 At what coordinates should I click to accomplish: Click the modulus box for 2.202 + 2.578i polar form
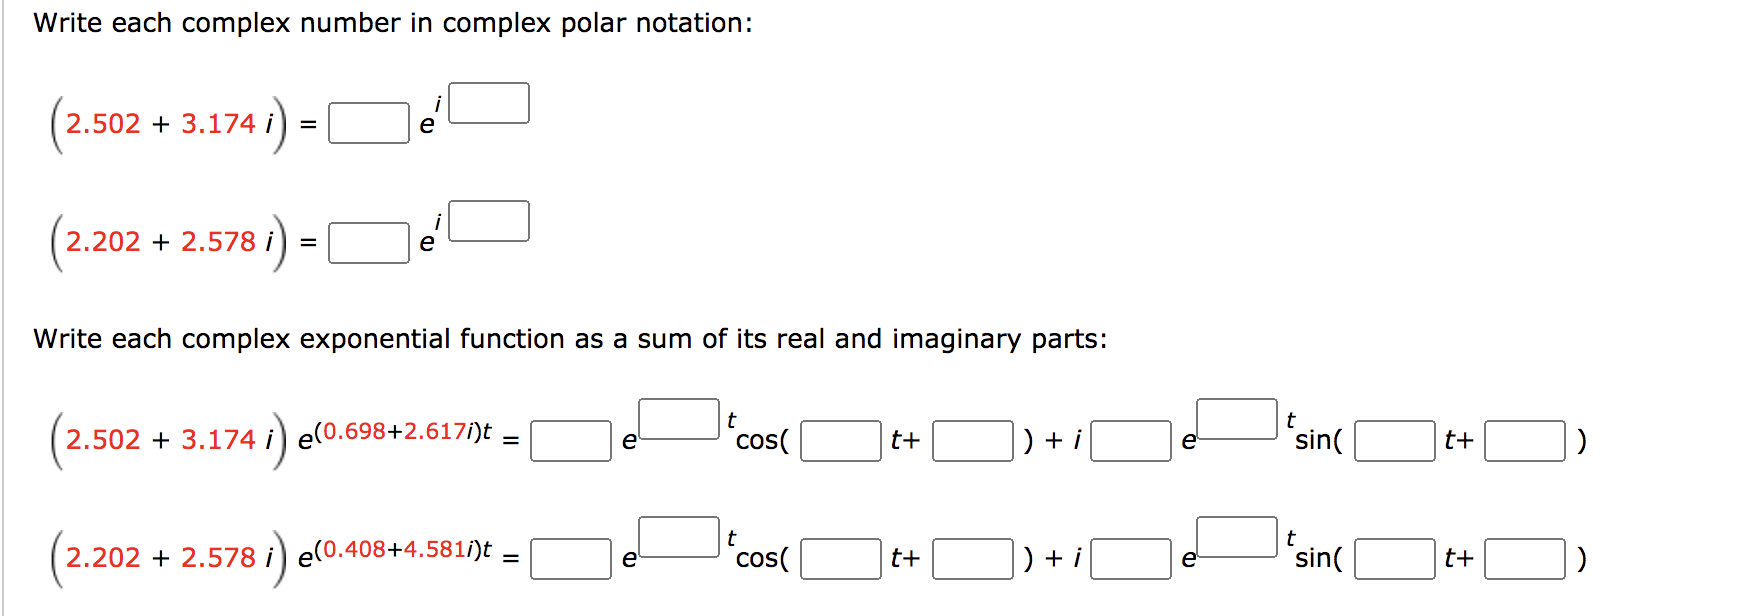tap(368, 242)
